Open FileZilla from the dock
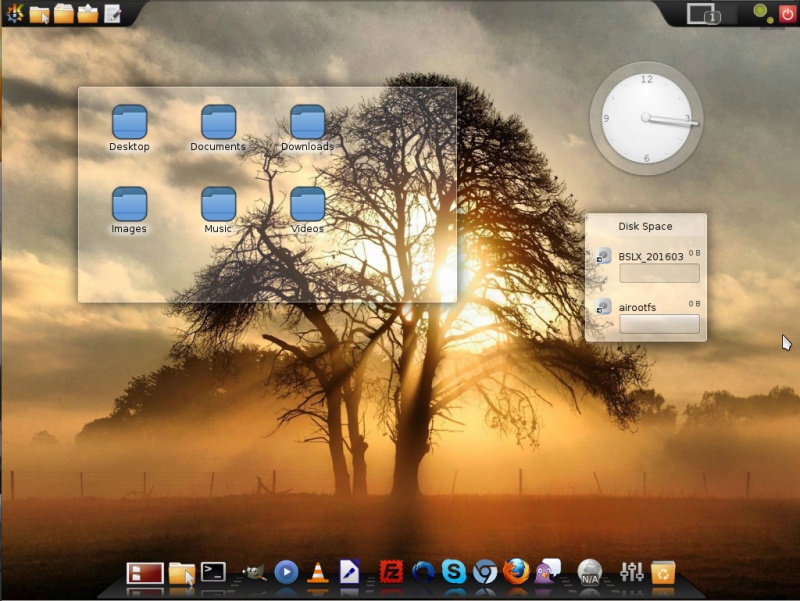800x601 pixels. click(x=391, y=572)
